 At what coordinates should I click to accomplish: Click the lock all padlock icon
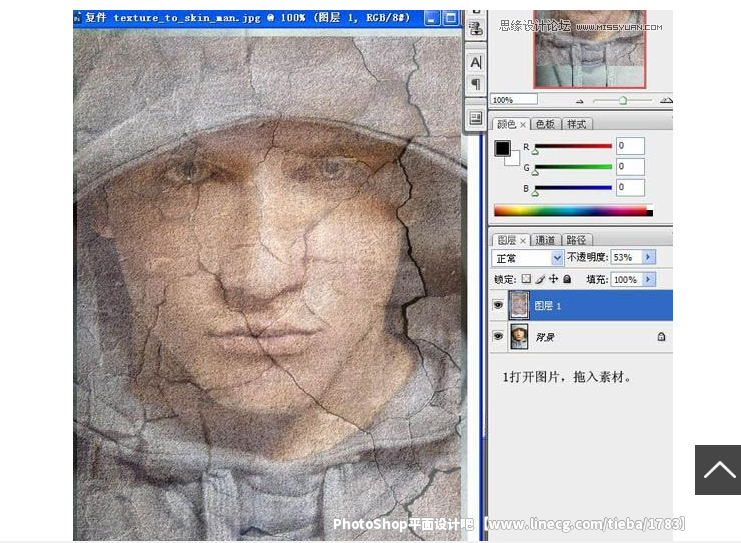click(567, 280)
